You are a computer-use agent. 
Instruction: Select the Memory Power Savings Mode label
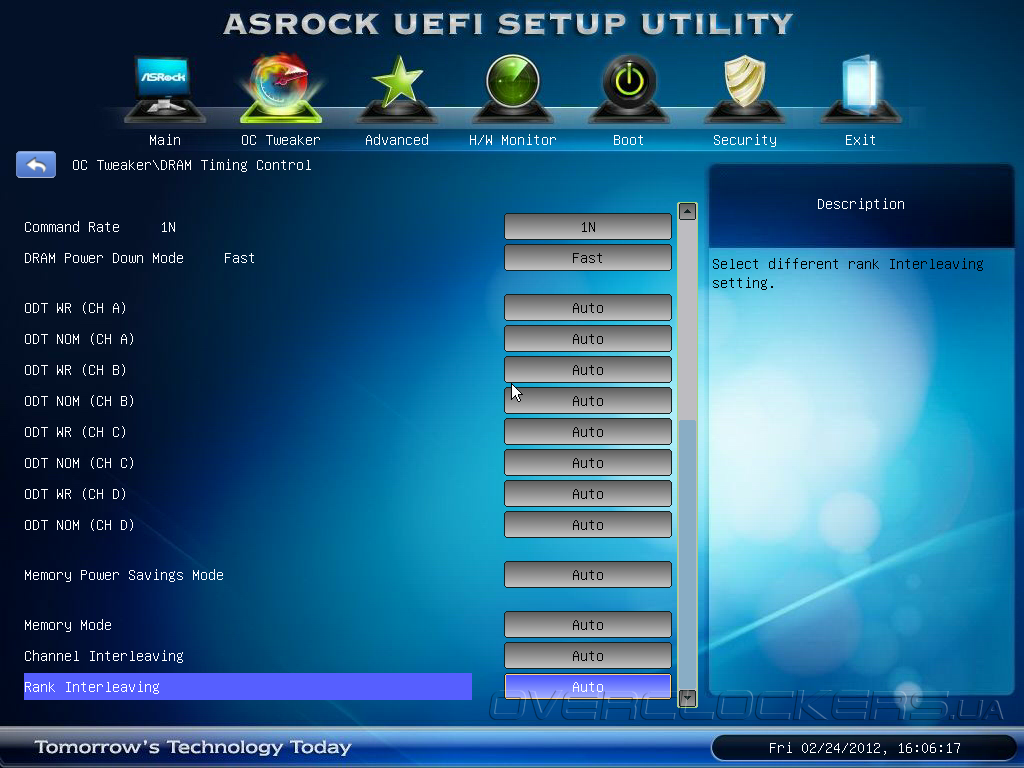124,575
